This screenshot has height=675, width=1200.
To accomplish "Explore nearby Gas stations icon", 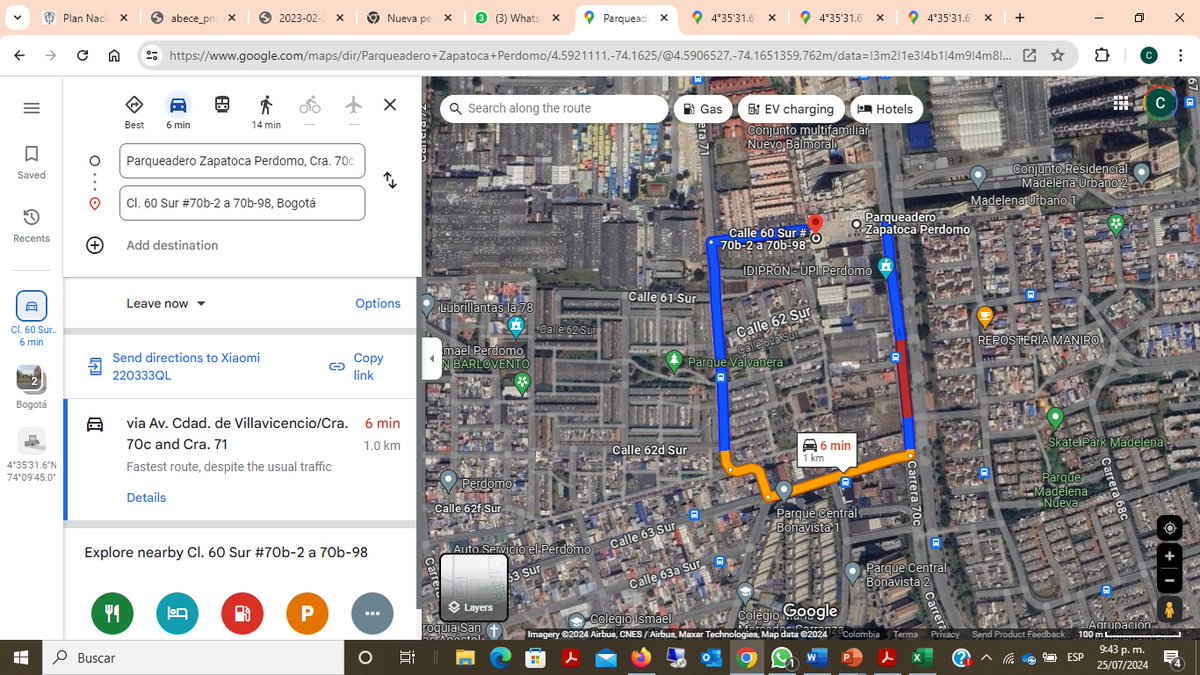I will (242, 613).
